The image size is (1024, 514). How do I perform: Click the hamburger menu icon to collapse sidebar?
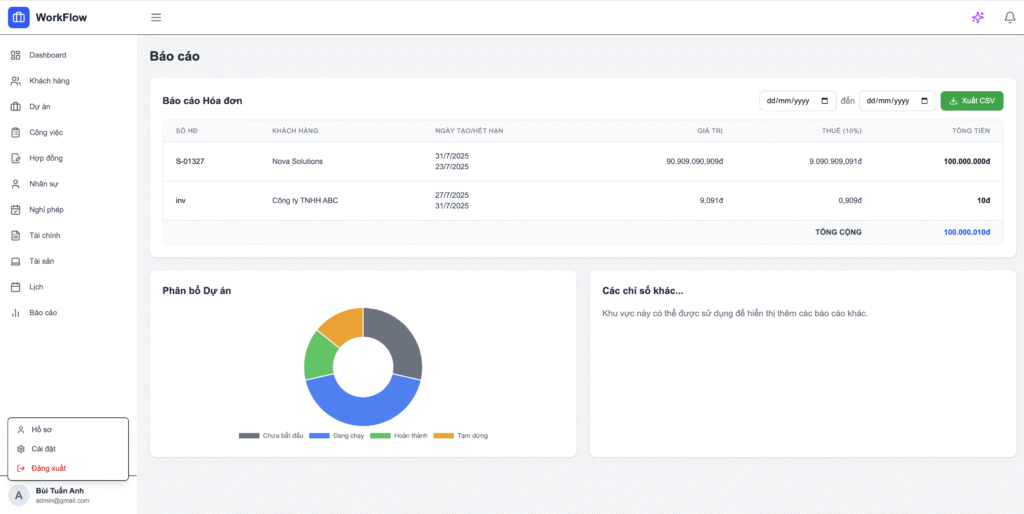(155, 17)
